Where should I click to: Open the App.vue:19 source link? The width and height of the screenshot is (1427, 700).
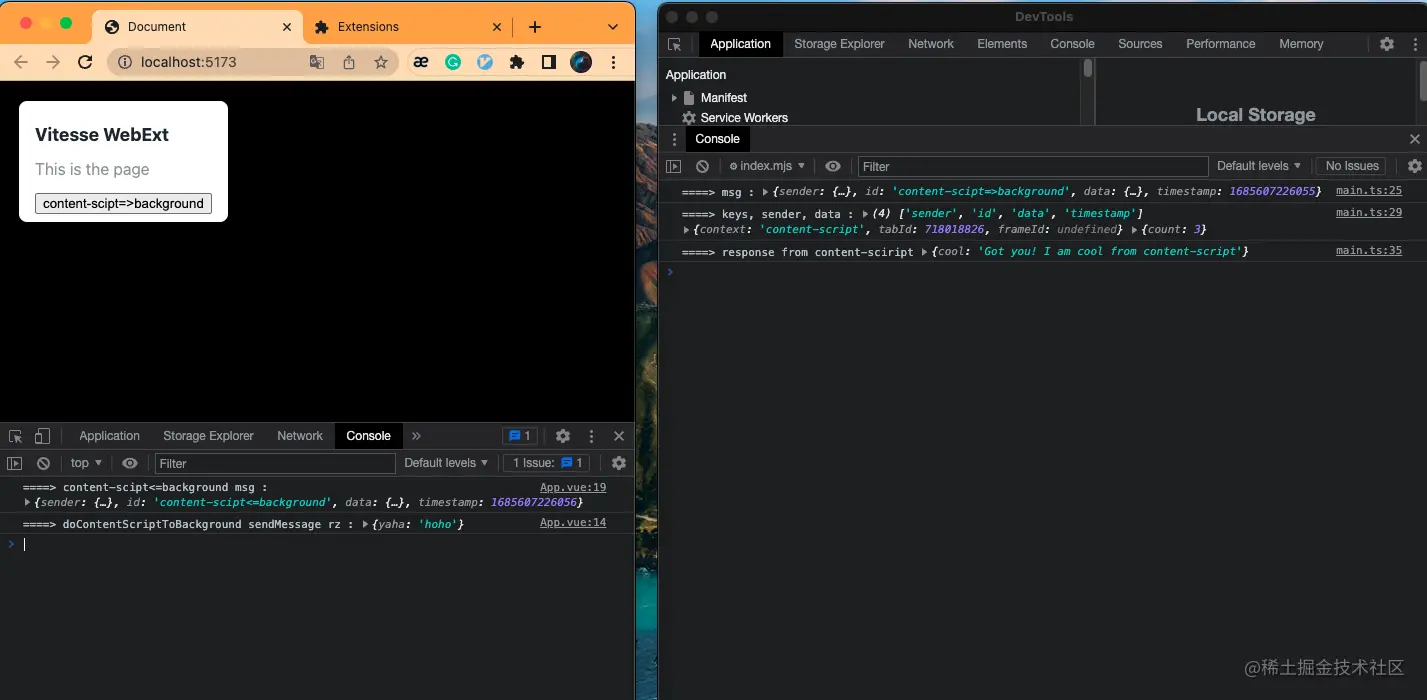click(573, 488)
